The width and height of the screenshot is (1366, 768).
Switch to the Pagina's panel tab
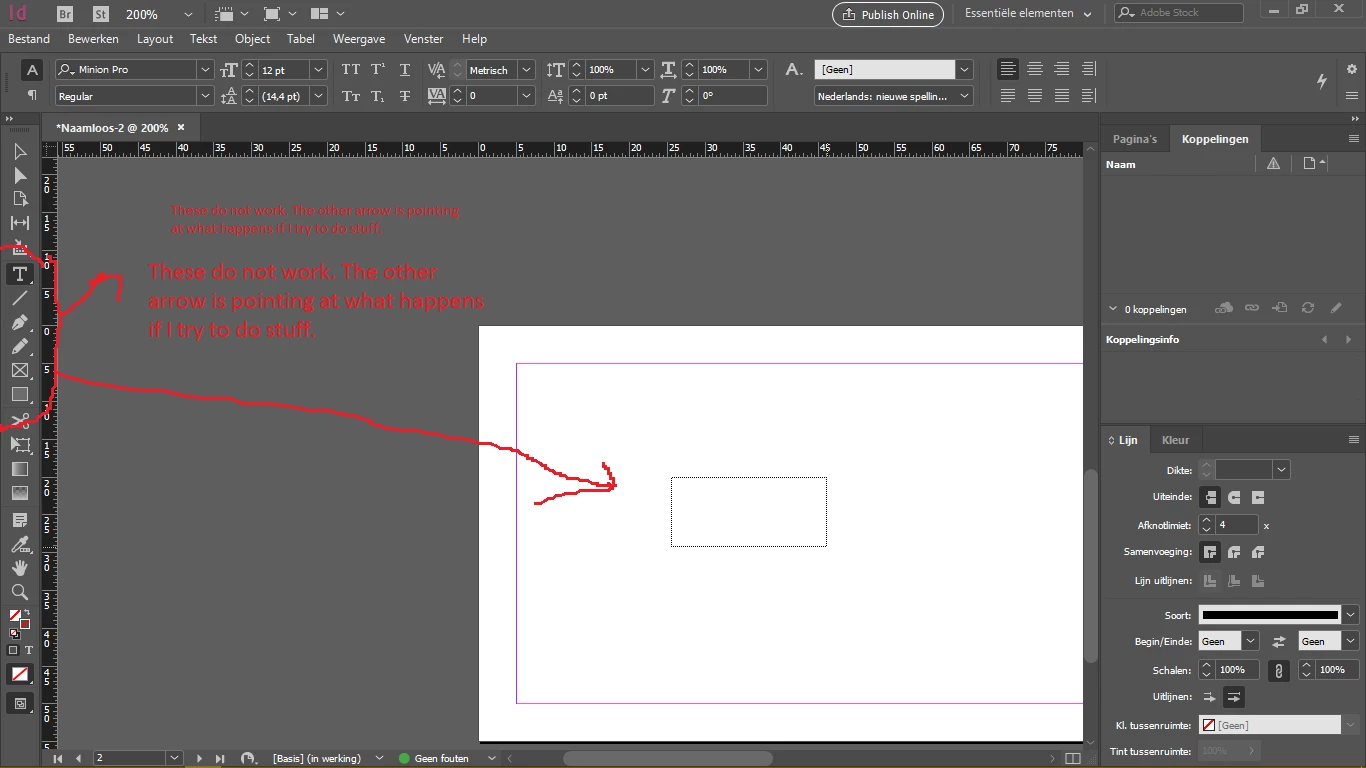[x=1134, y=139]
